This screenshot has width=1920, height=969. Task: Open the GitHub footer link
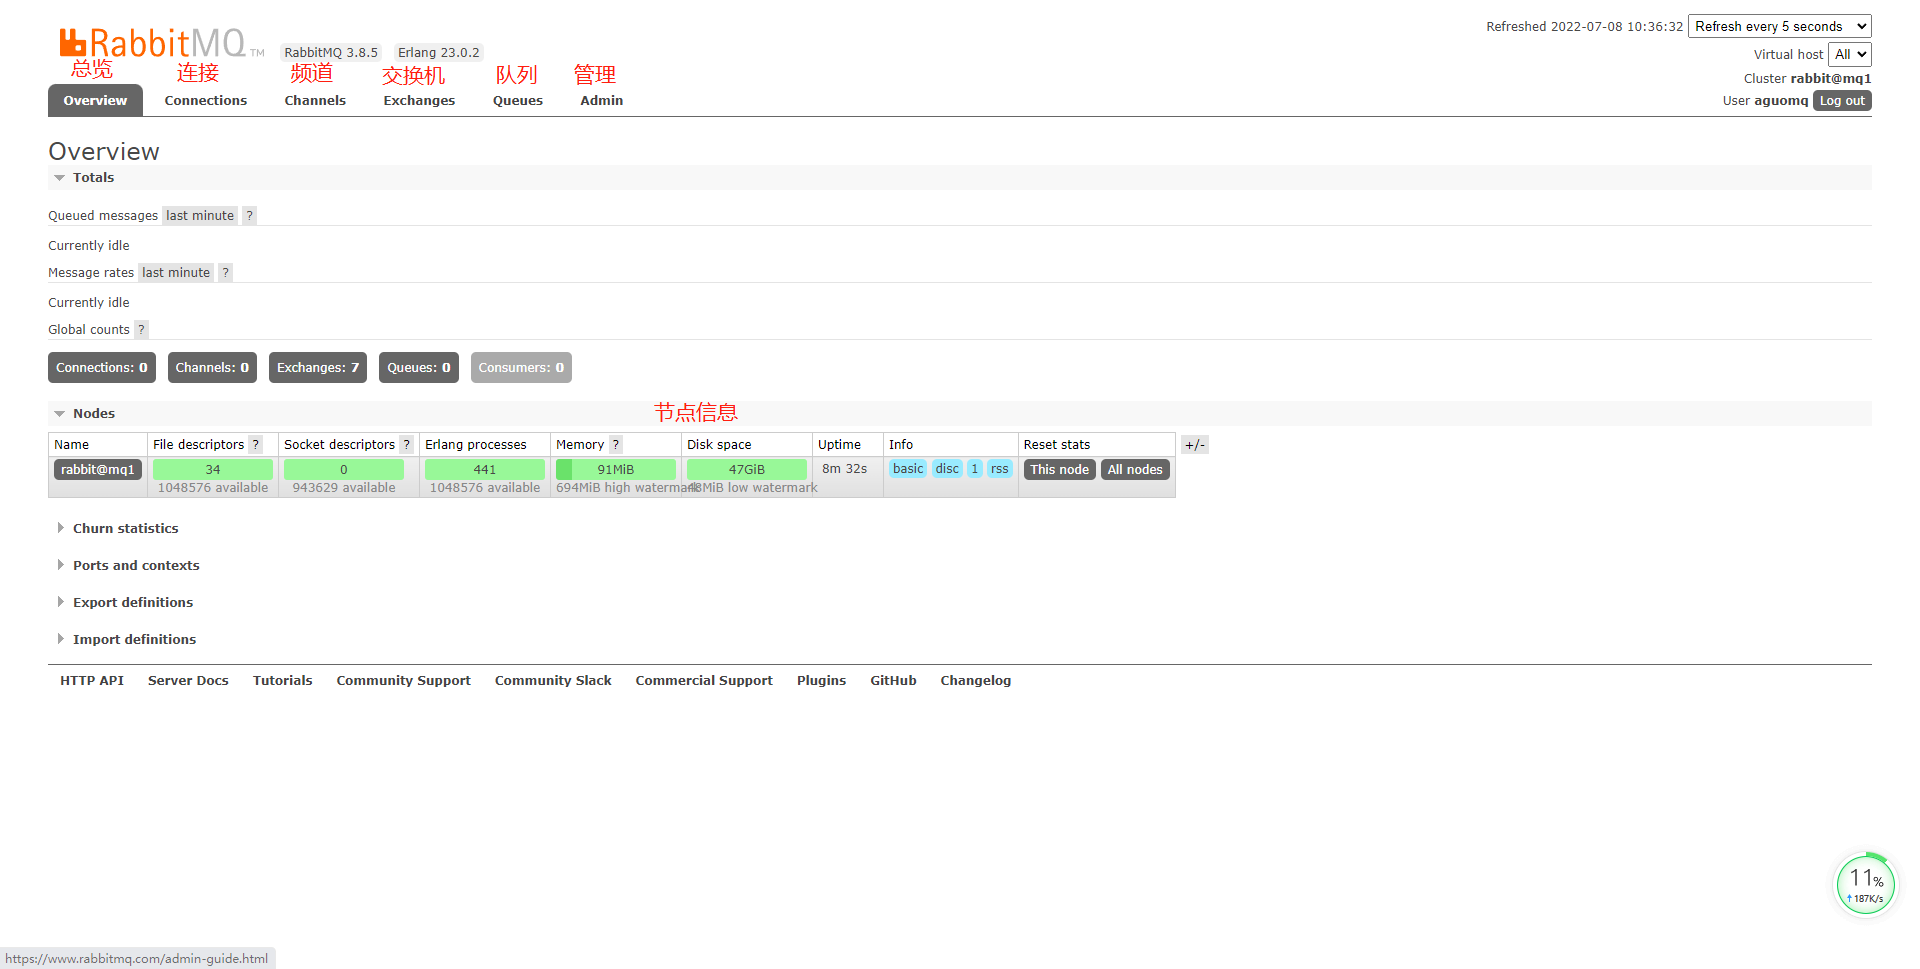pos(892,680)
